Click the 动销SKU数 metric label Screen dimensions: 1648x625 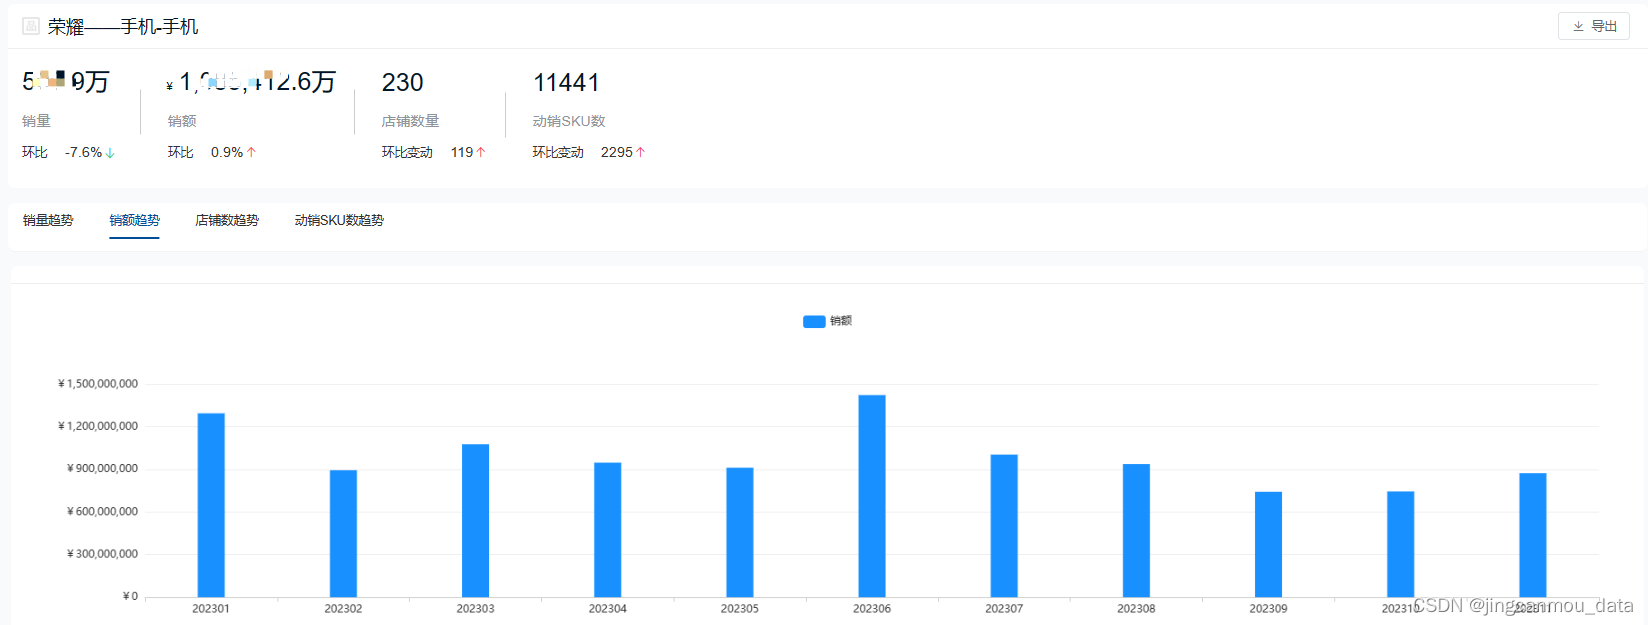569,121
